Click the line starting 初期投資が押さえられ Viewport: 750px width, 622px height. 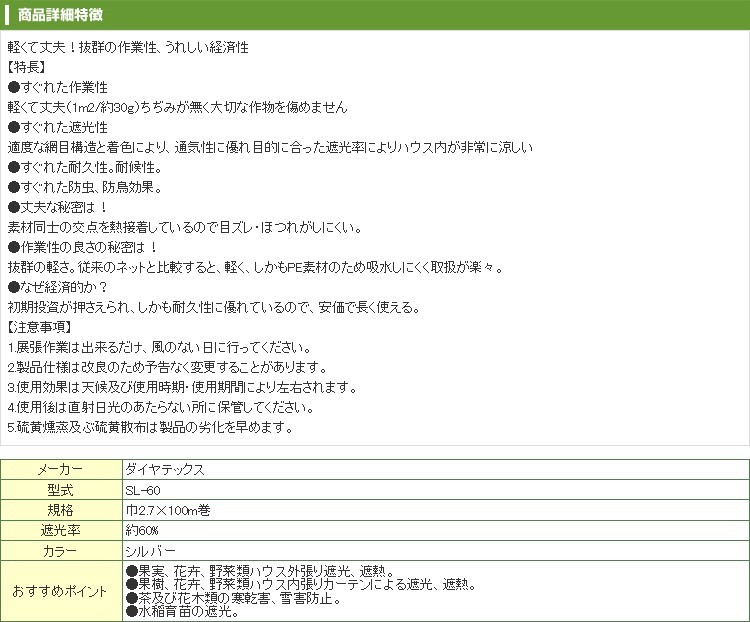click(214, 308)
